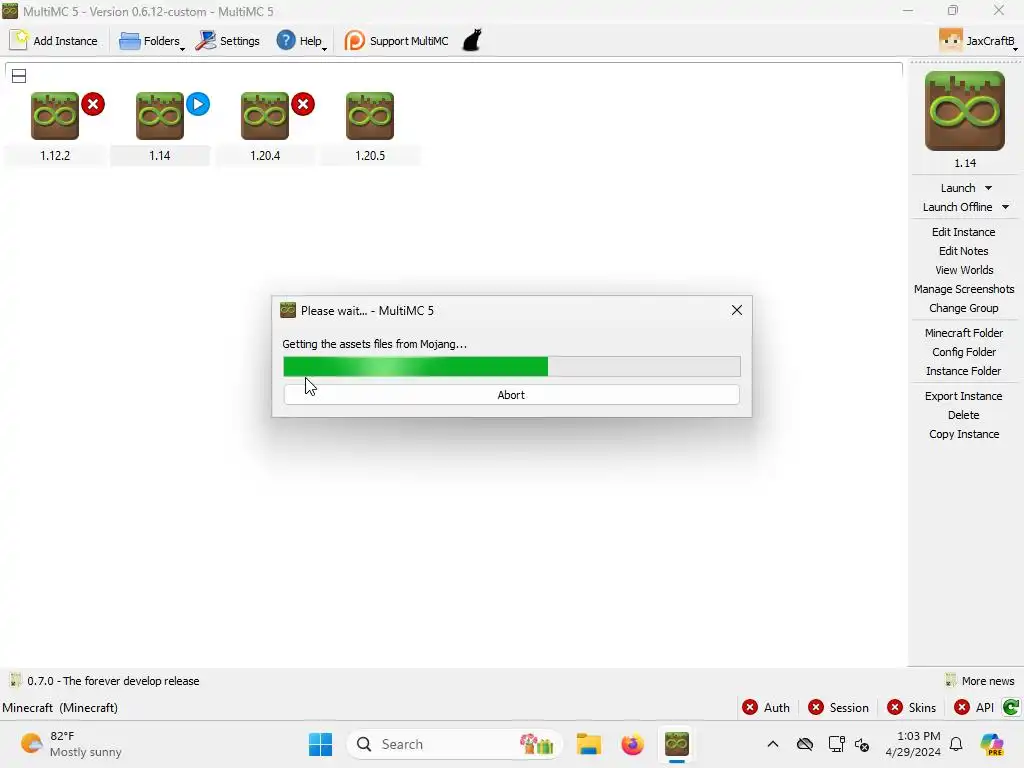Screen dimensions: 1024x768
Task: Open Firefox from taskbar
Action: pos(632,744)
